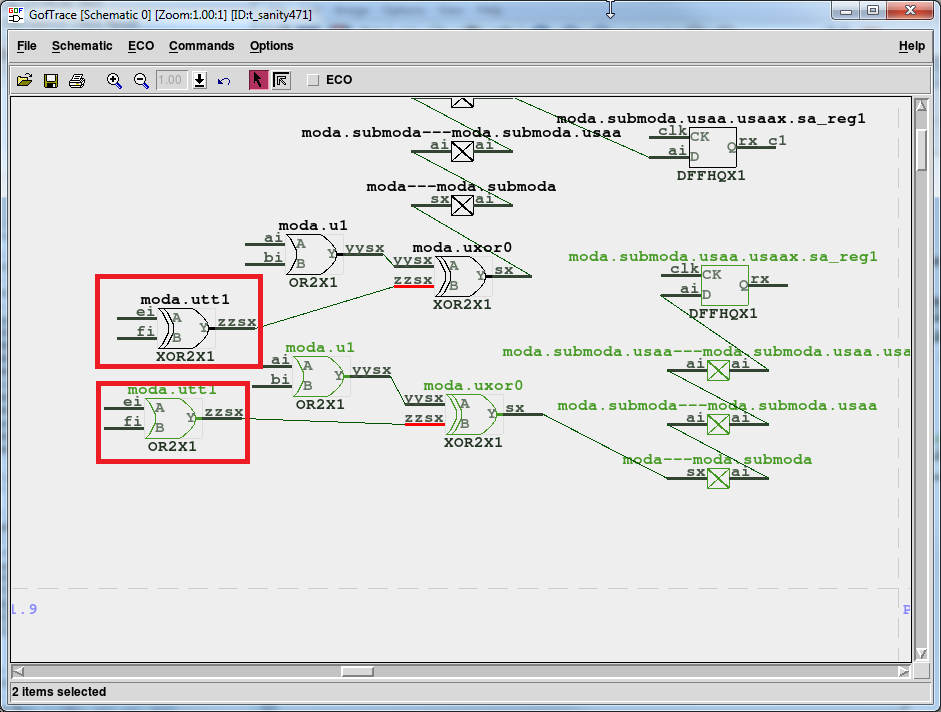Open the Schematic menu
Image resolution: width=941 pixels, height=712 pixels.
click(x=82, y=46)
